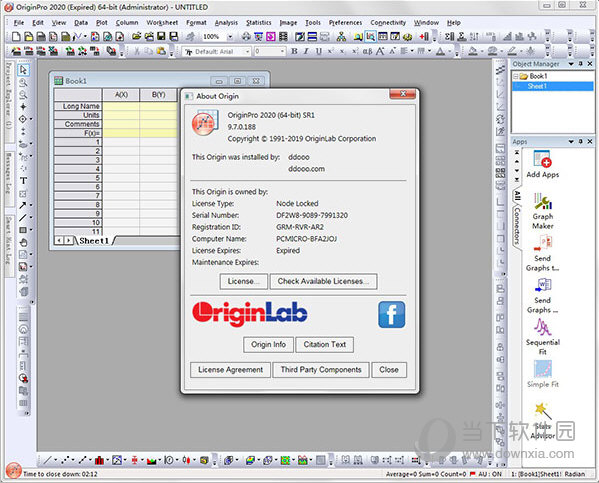The width and height of the screenshot is (599, 483).
Task: Open the Add Apps icon
Action: (x=542, y=165)
